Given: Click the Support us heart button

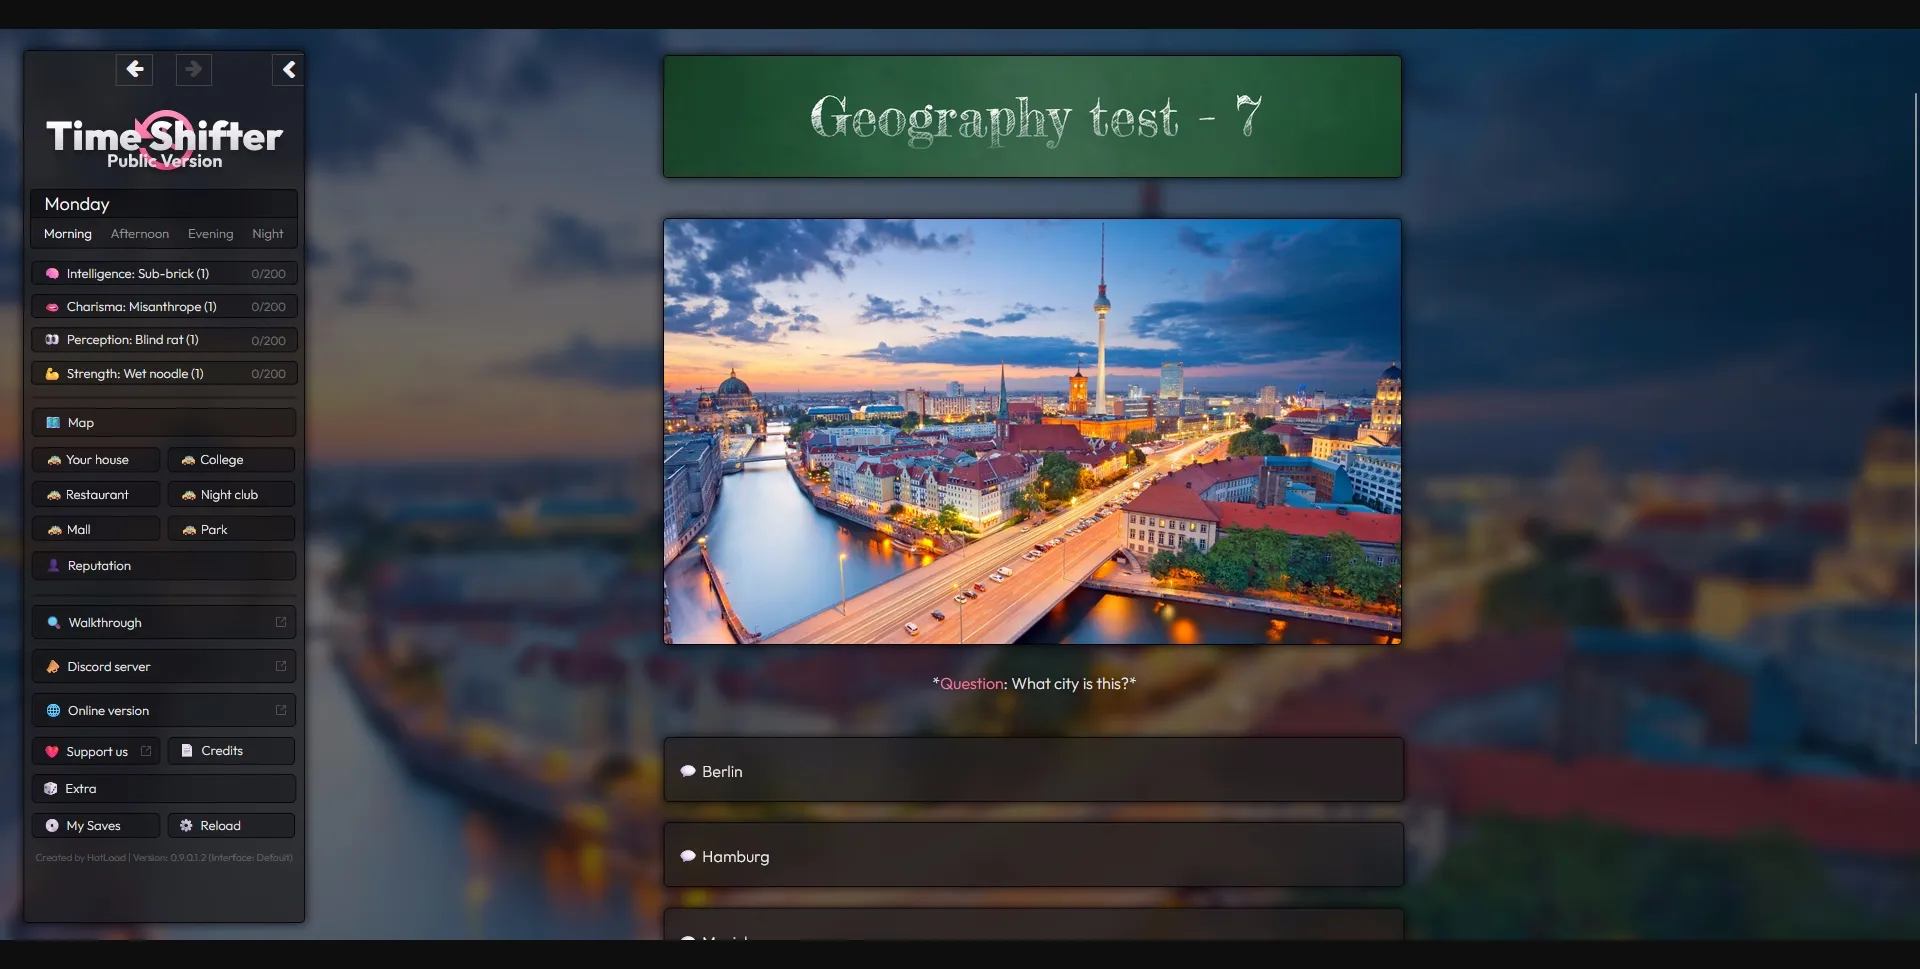Looking at the screenshot, I should click(x=96, y=752).
